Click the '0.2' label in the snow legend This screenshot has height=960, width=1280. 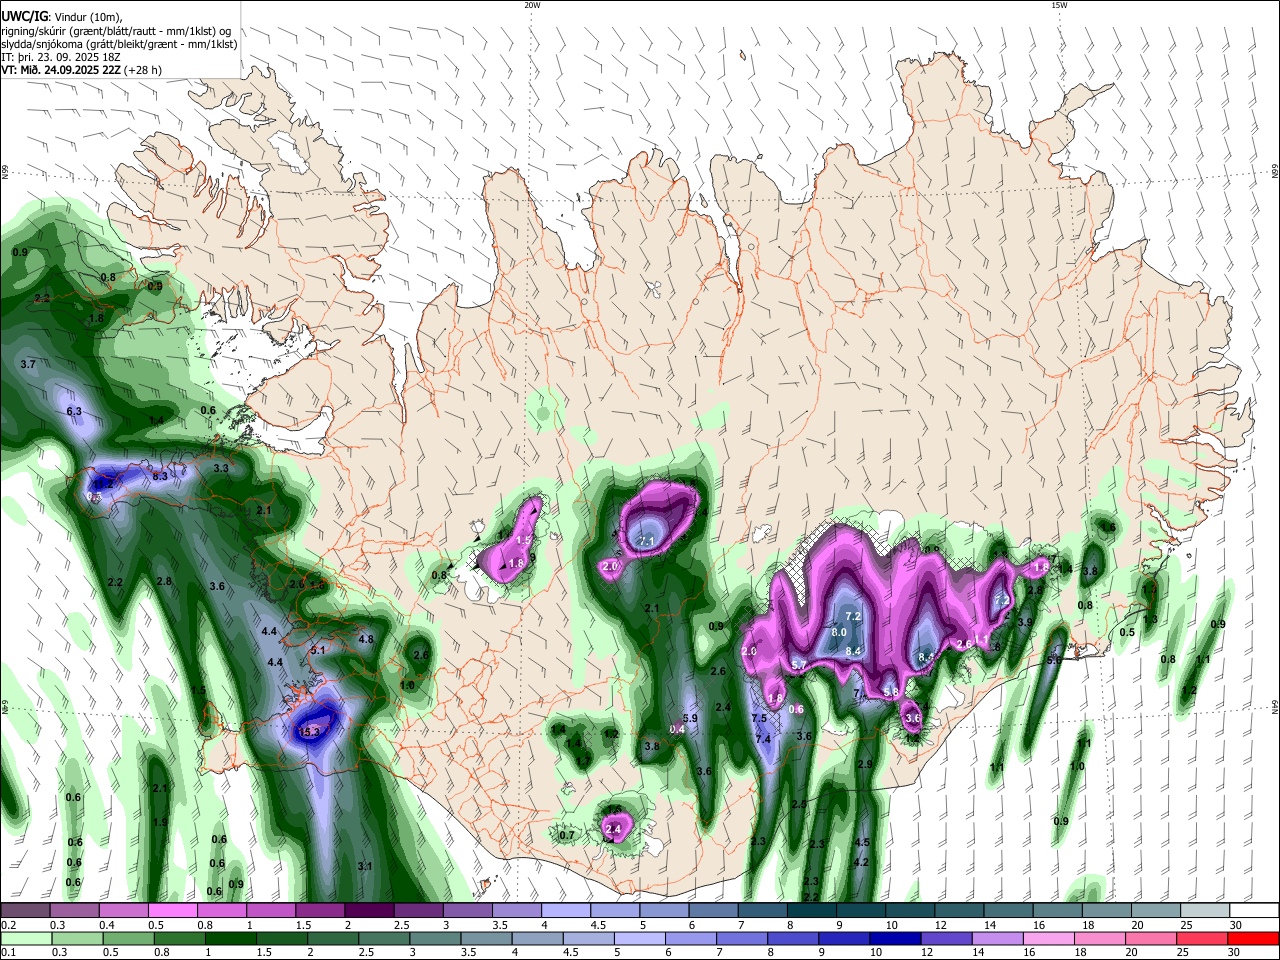coord(8,925)
